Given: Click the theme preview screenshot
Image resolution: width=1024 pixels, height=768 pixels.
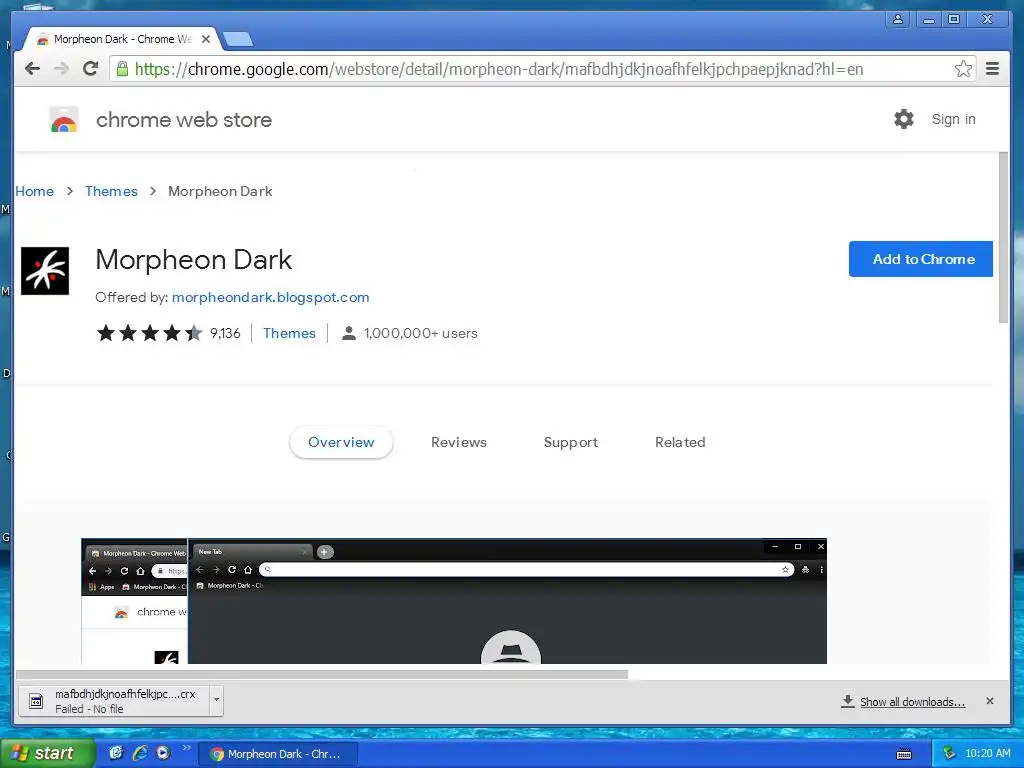Looking at the screenshot, I should (454, 601).
